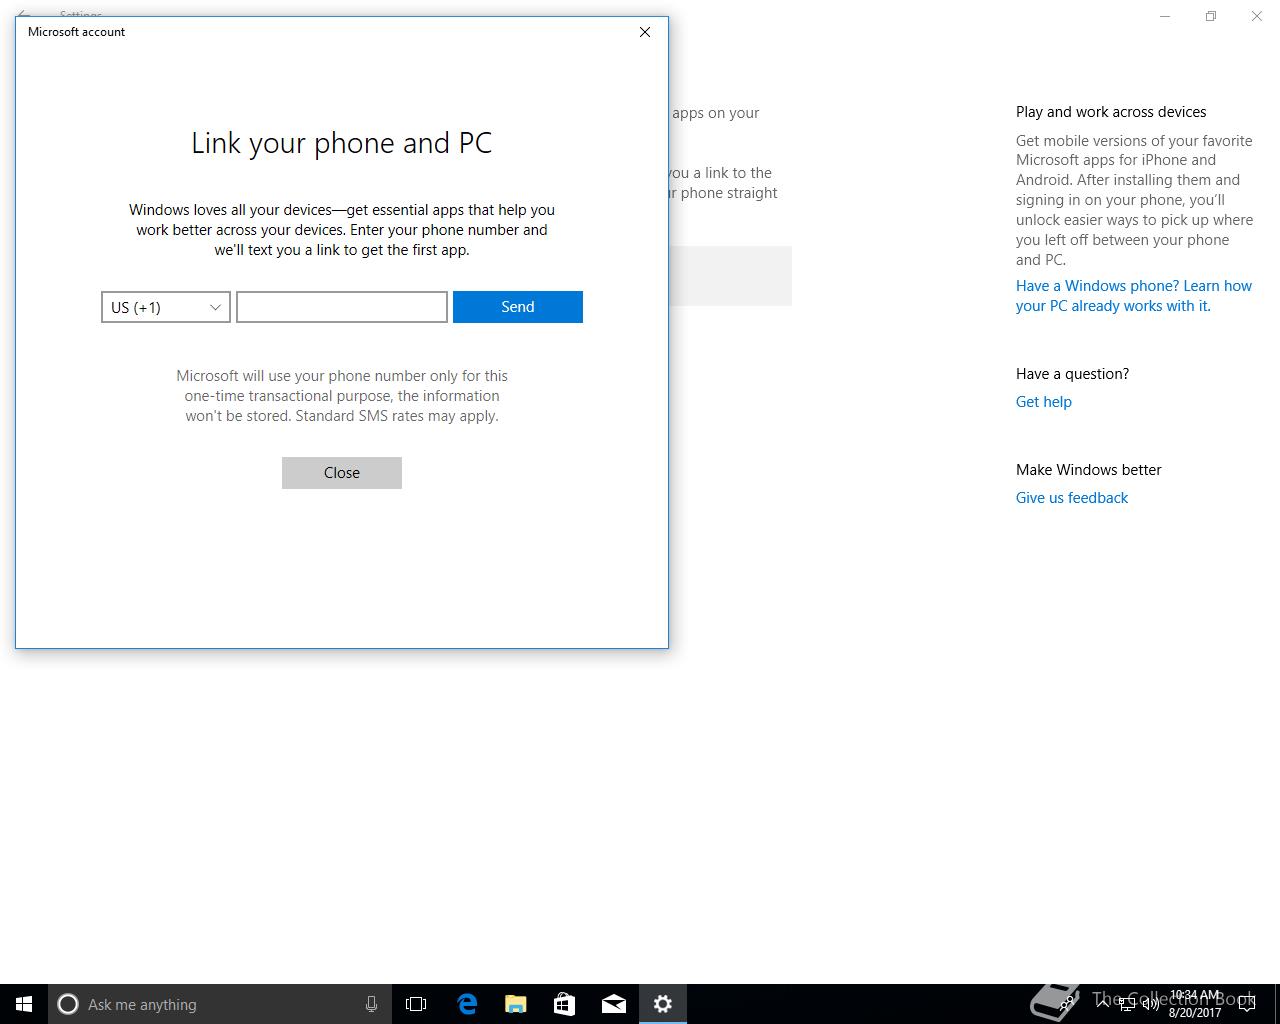Open the Windows phone Learn how link
Image resolution: width=1280 pixels, height=1024 pixels.
(1134, 296)
